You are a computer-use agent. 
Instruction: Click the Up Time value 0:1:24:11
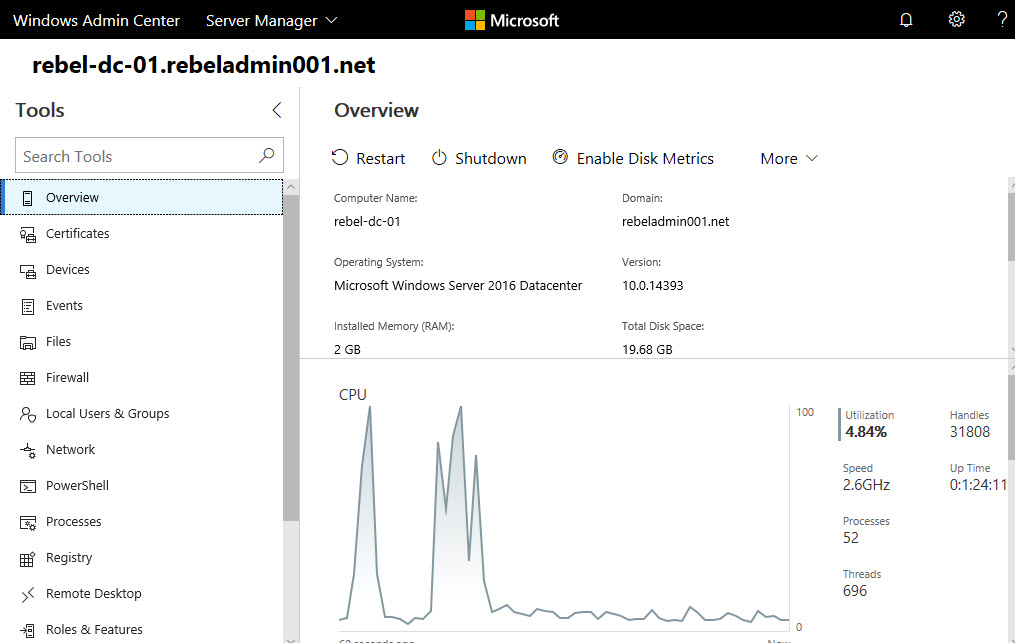click(x=978, y=485)
